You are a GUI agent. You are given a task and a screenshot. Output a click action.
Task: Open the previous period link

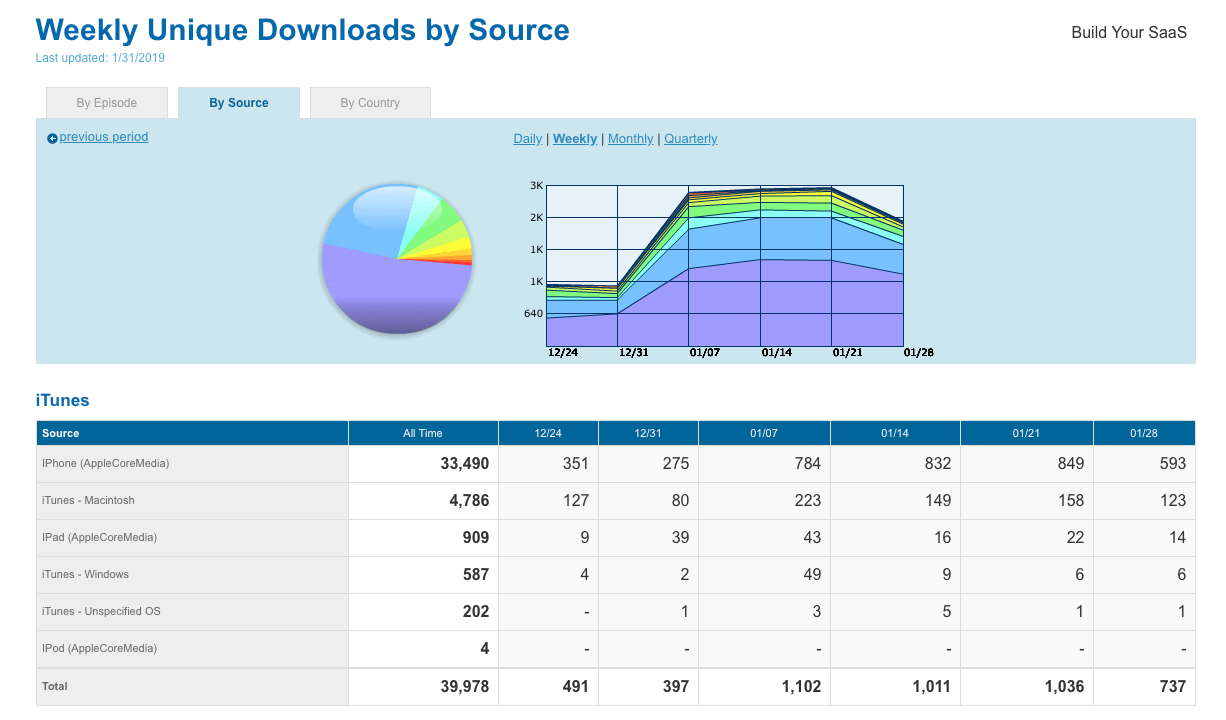(103, 137)
